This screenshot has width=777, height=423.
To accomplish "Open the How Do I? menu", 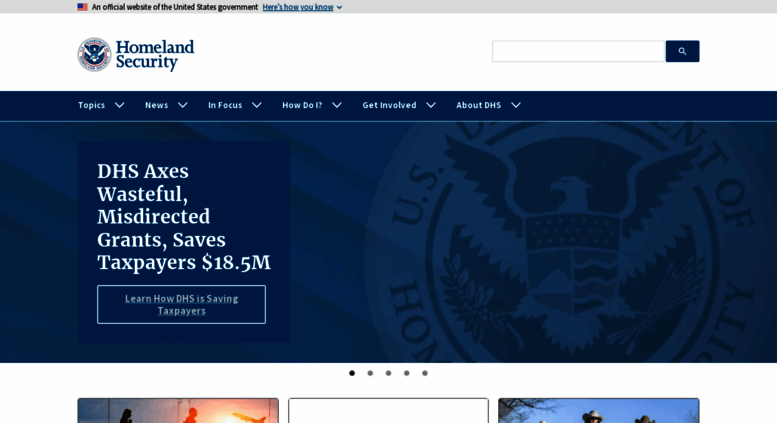I will pyautogui.click(x=302, y=105).
